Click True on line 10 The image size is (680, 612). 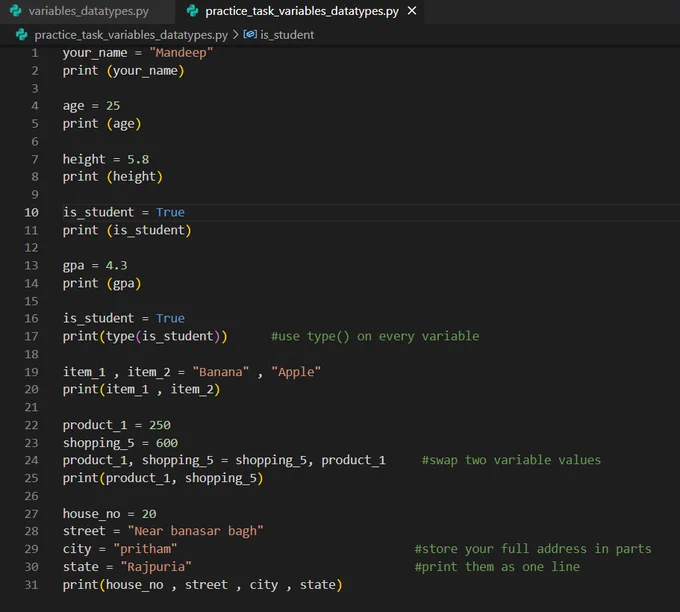170,212
